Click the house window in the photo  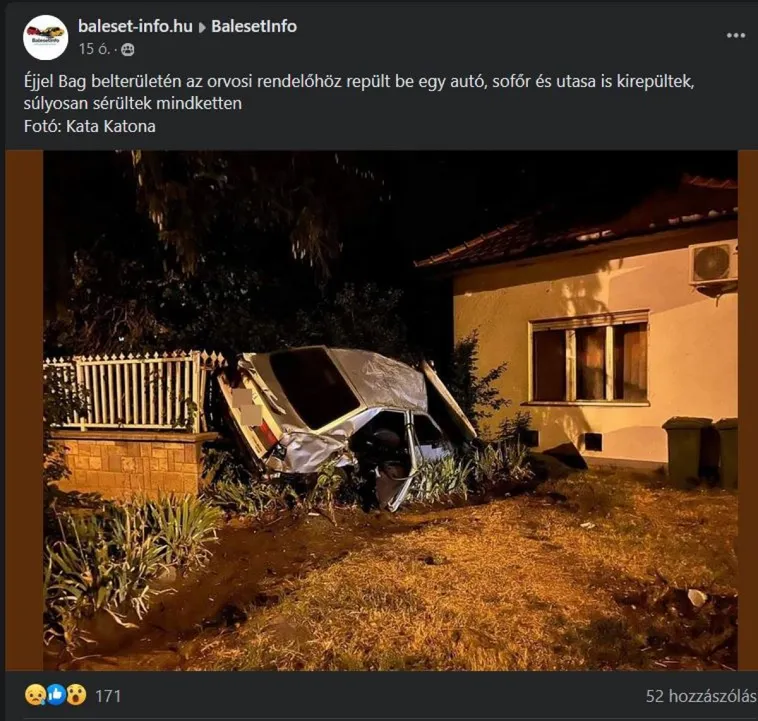tap(589, 359)
